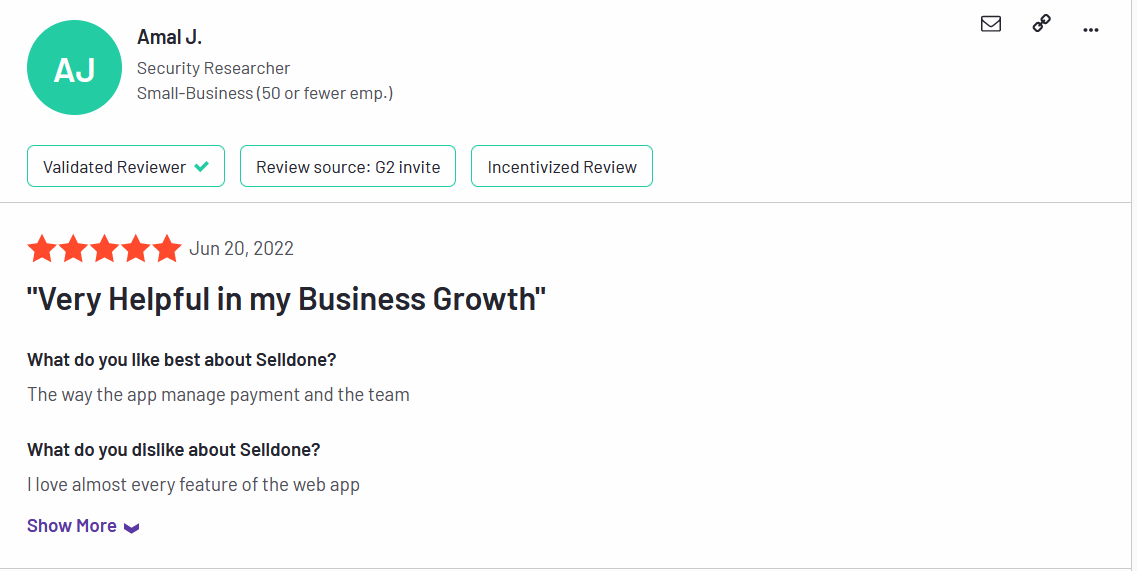Open the "Very Helpful in my Business Growth" title

coord(286,299)
